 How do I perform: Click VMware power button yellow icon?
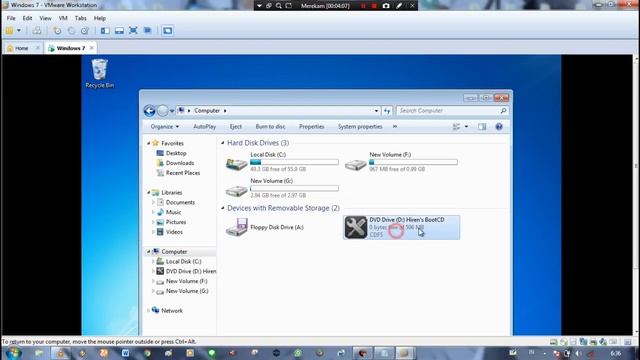9,31
